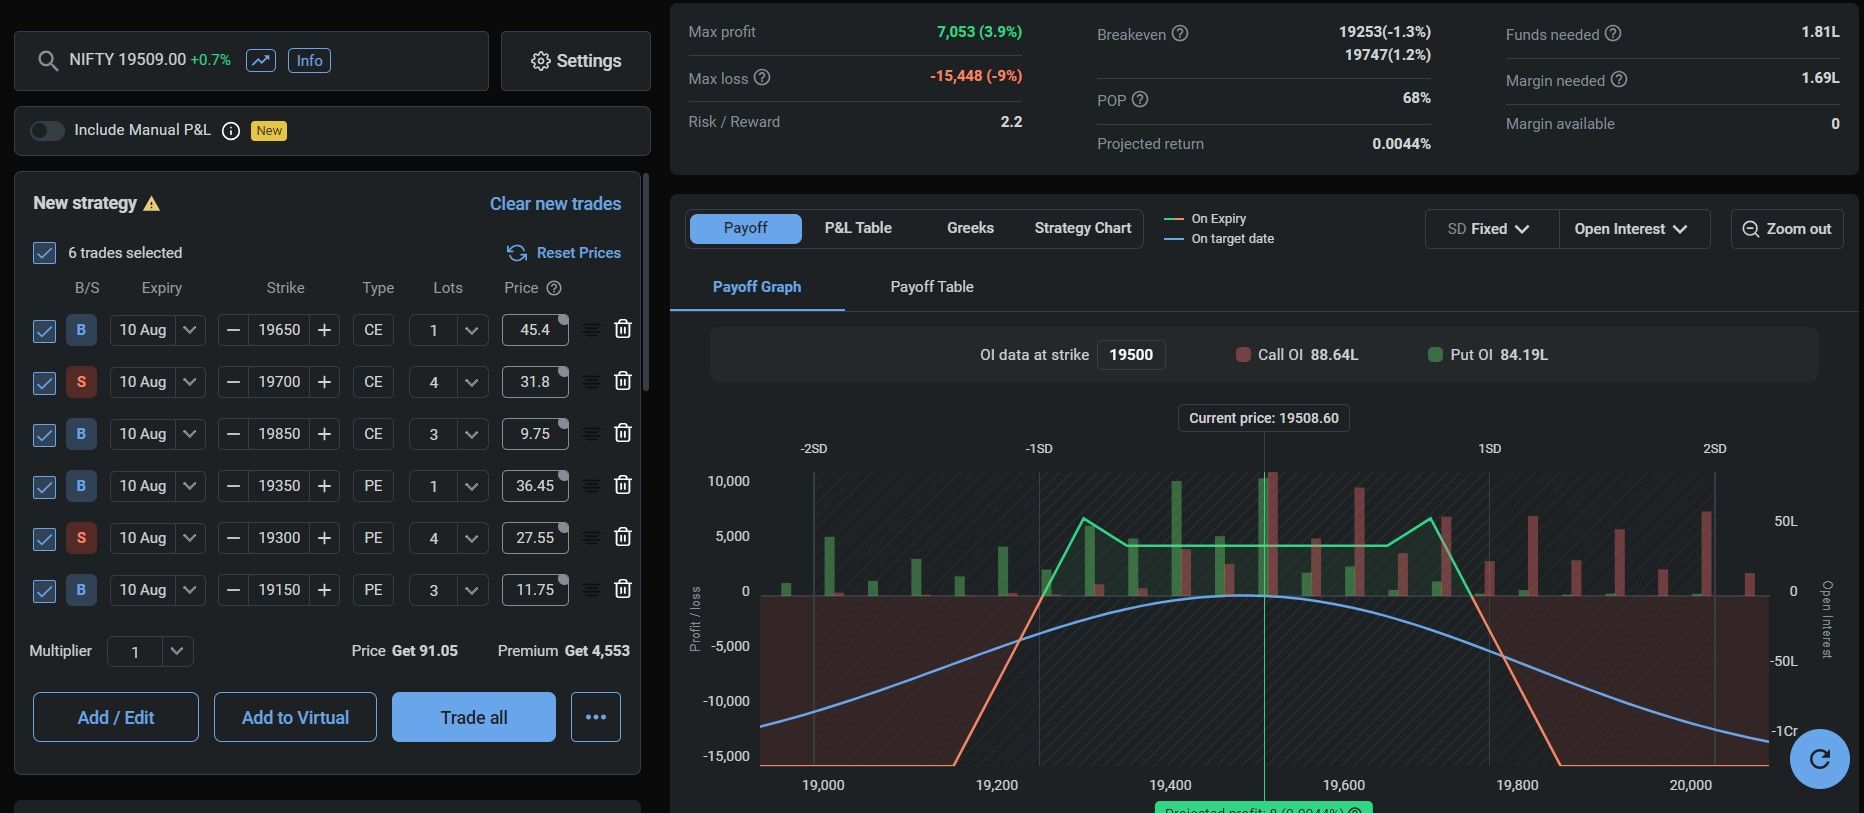Open expiry dropdown for the 19650 row
Image resolution: width=1864 pixels, height=813 pixels.
click(190, 330)
